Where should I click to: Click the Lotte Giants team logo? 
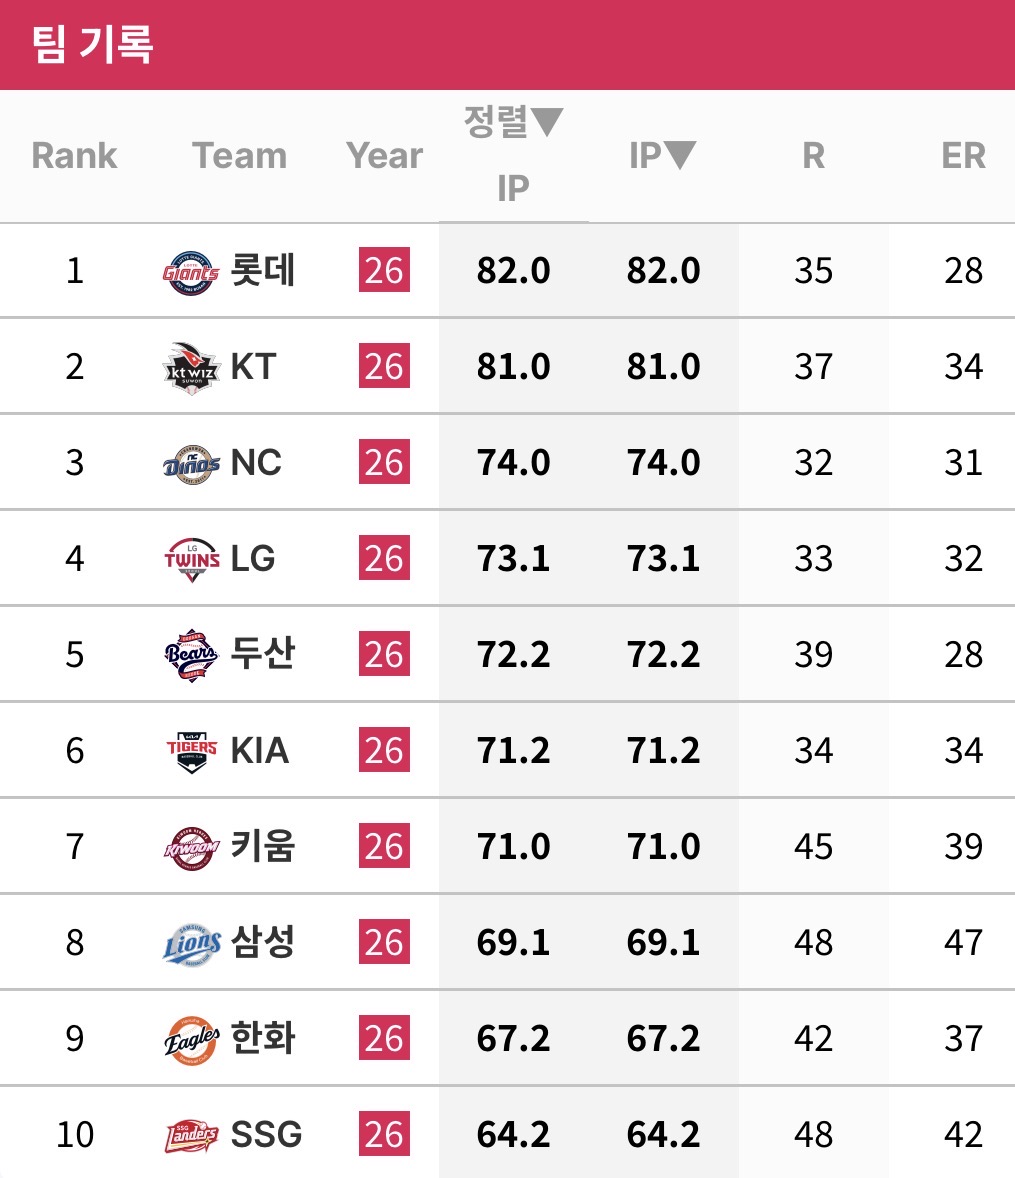(x=191, y=271)
